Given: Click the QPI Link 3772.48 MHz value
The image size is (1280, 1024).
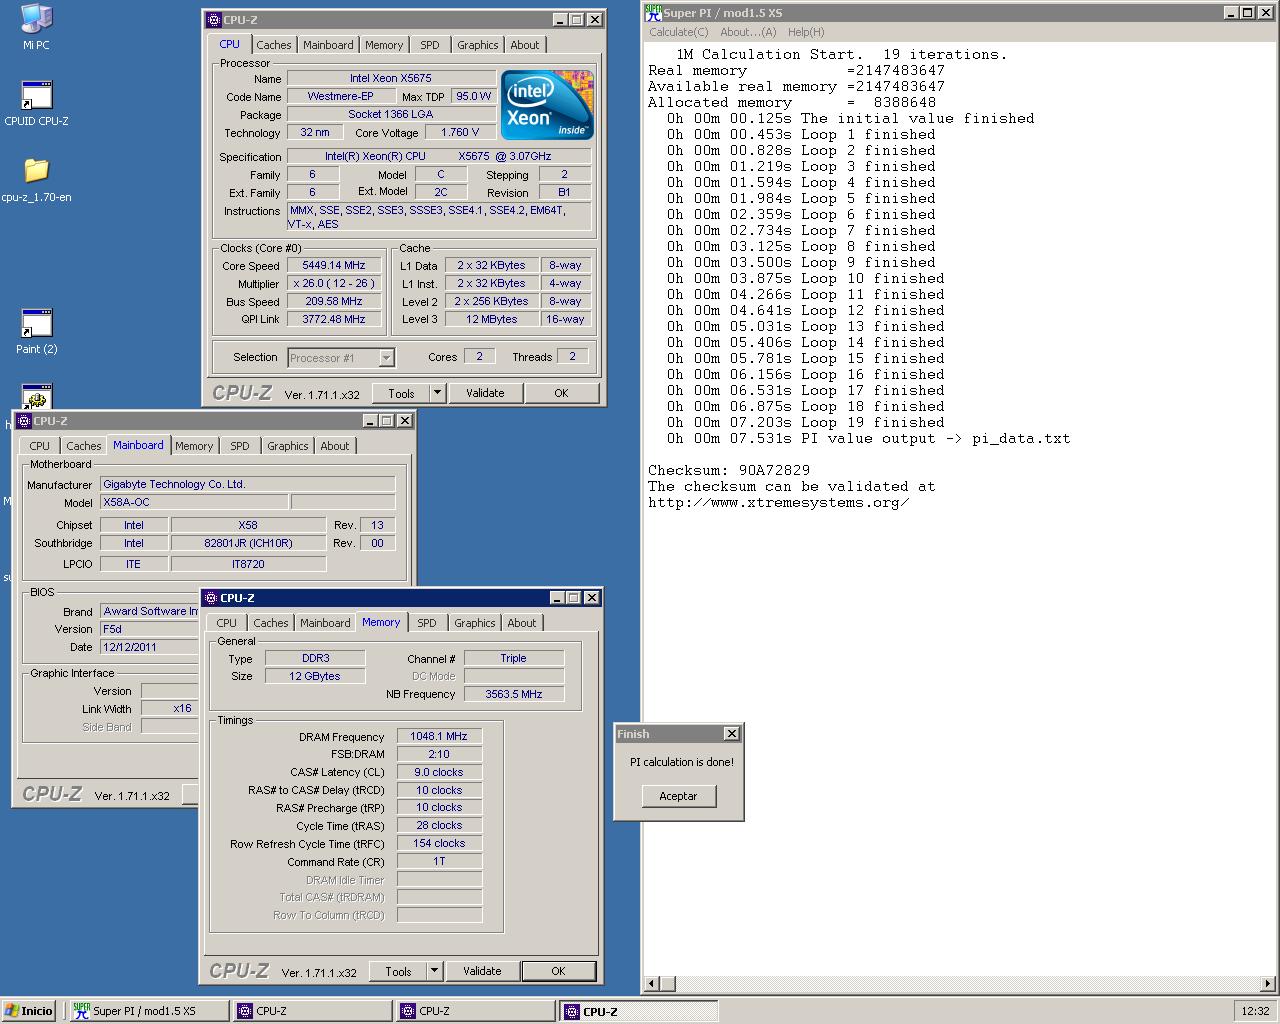Looking at the screenshot, I should click(334, 320).
